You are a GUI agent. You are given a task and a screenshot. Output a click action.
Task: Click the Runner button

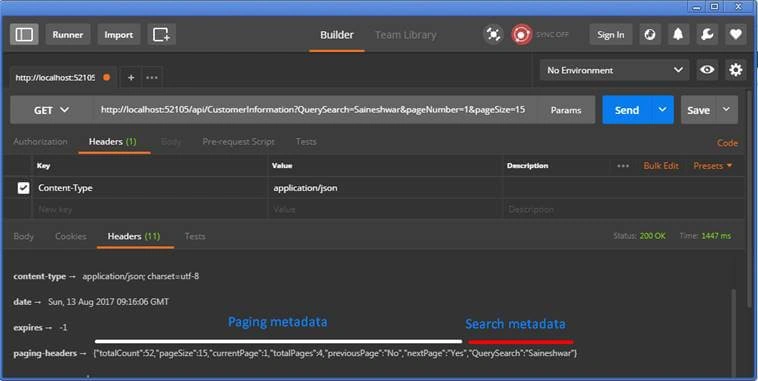click(x=68, y=35)
